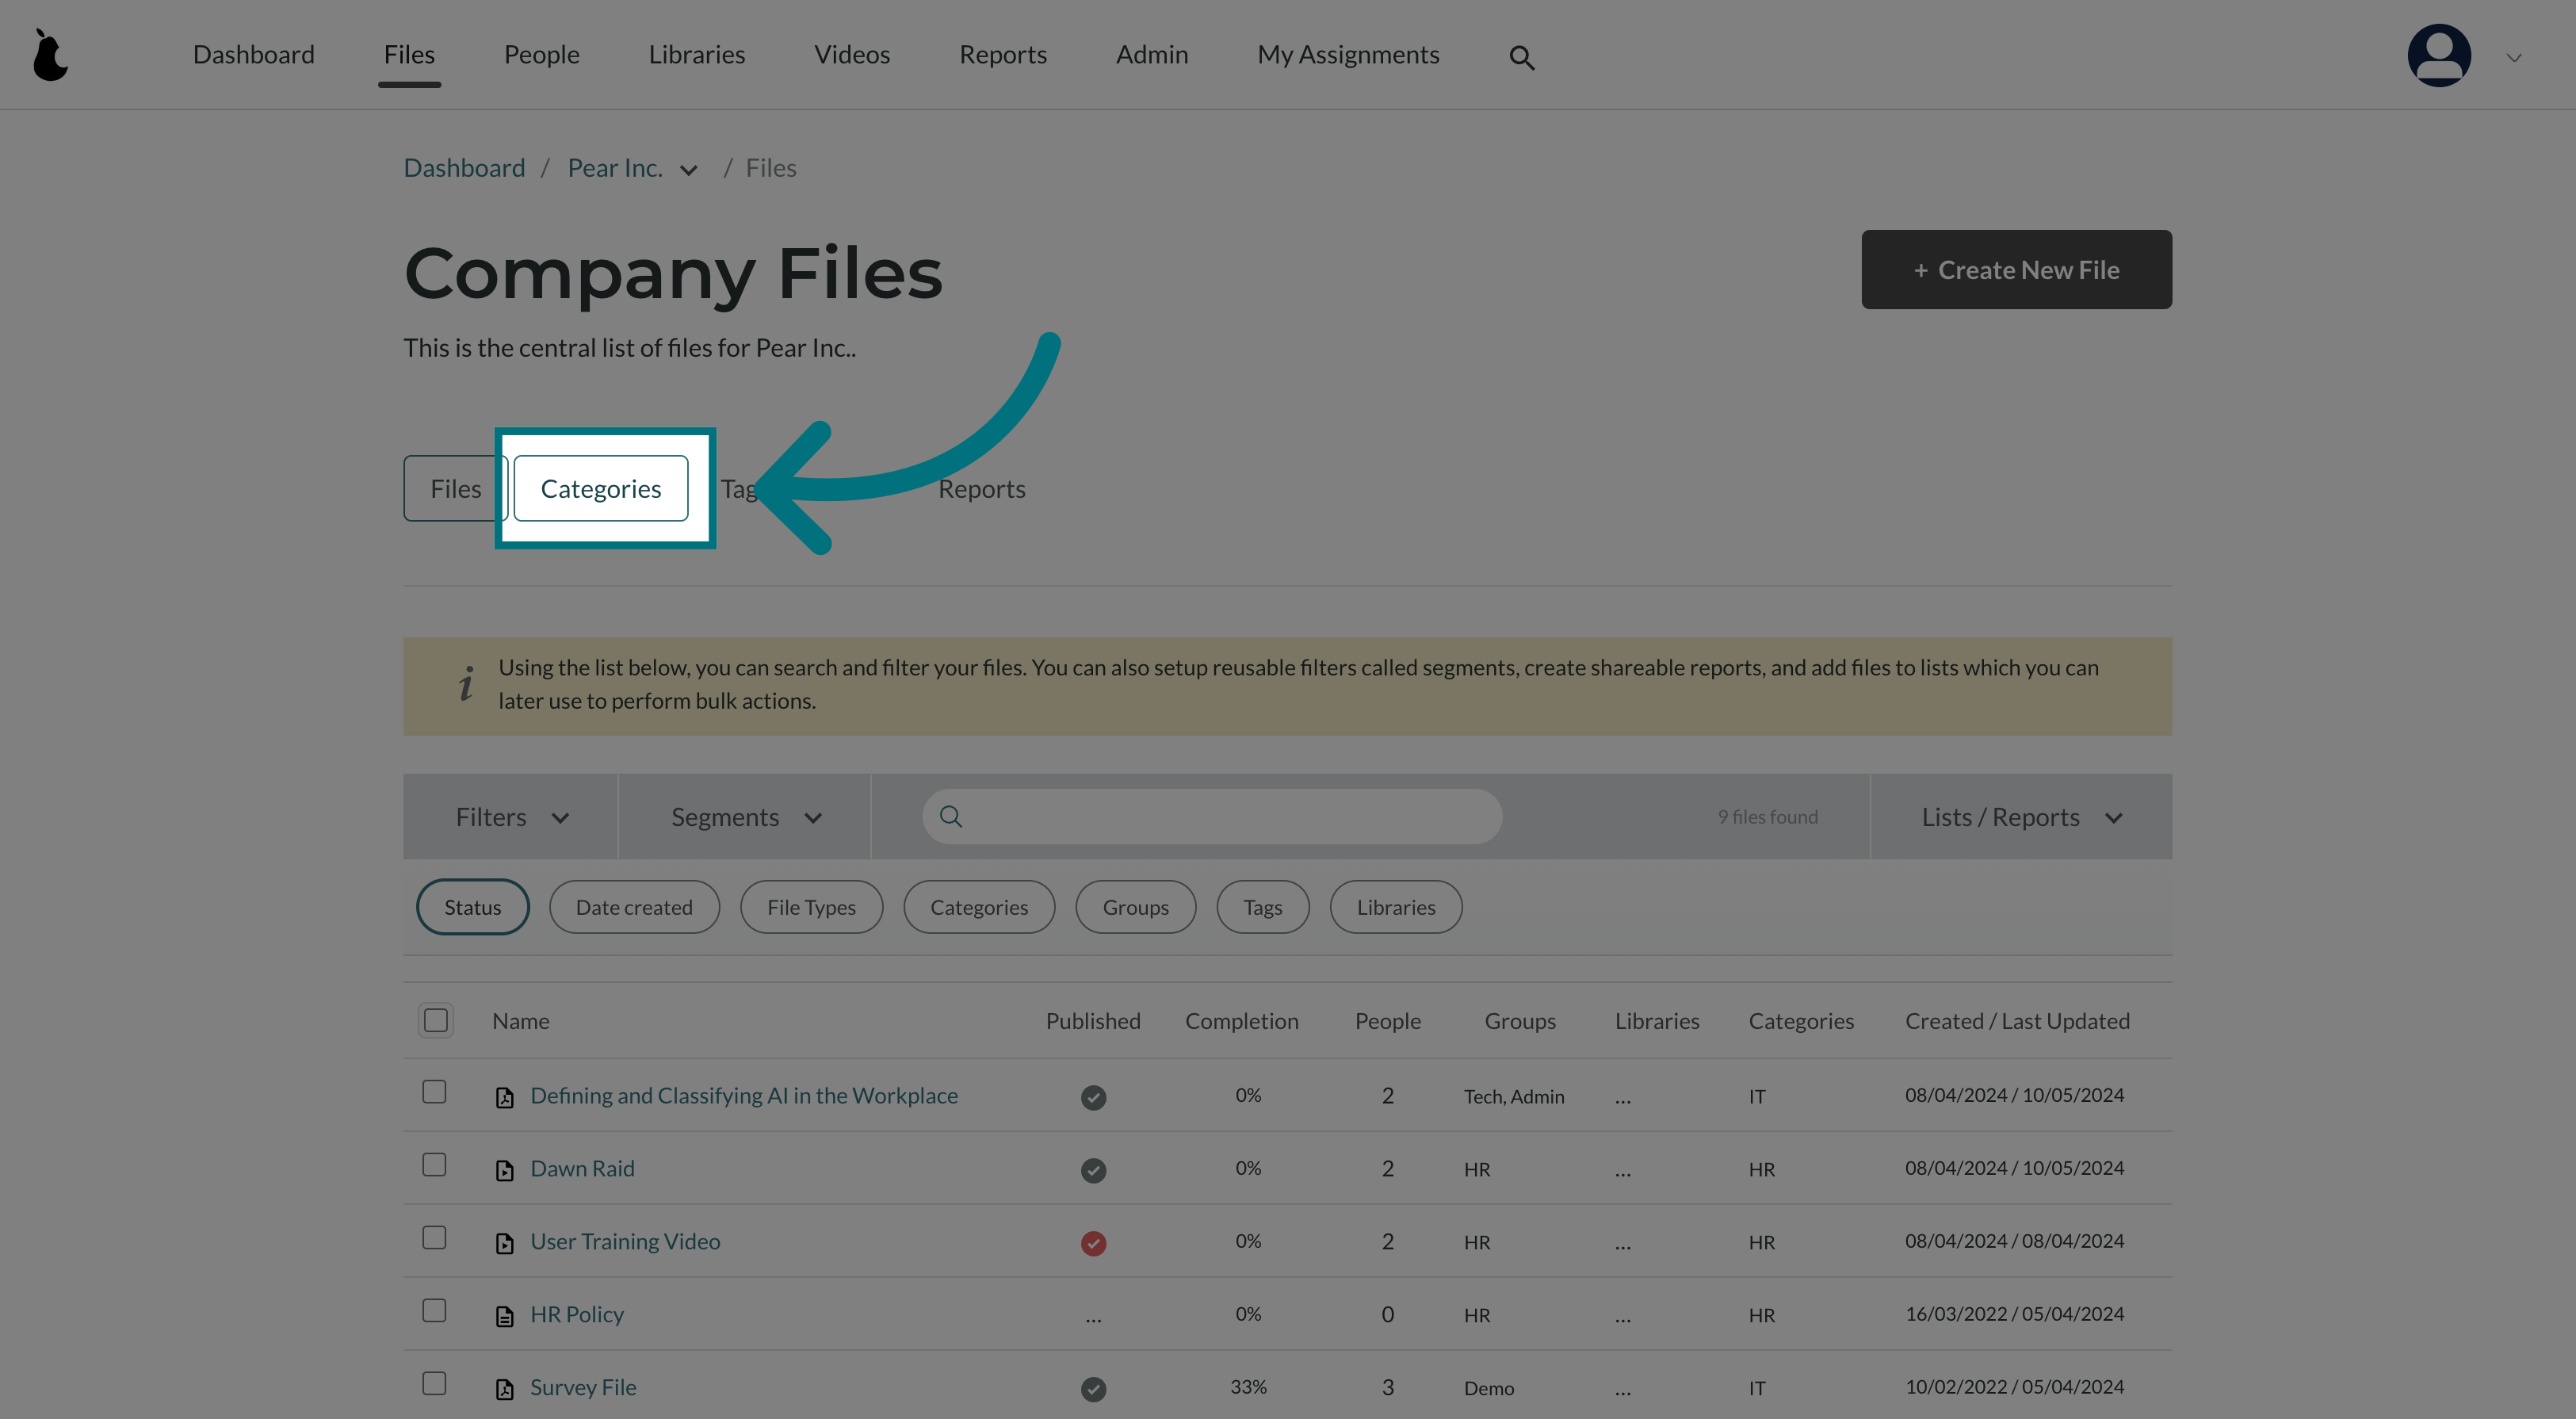Click file icon beside User Training Video
2576x1419 pixels.
tap(505, 1243)
